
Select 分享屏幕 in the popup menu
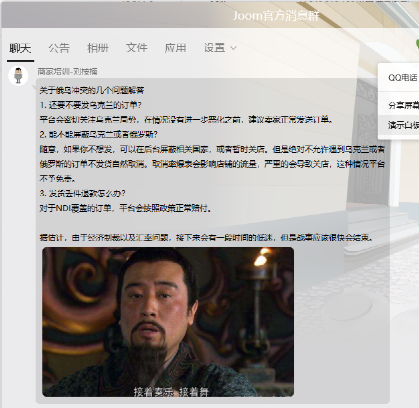tap(403, 106)
